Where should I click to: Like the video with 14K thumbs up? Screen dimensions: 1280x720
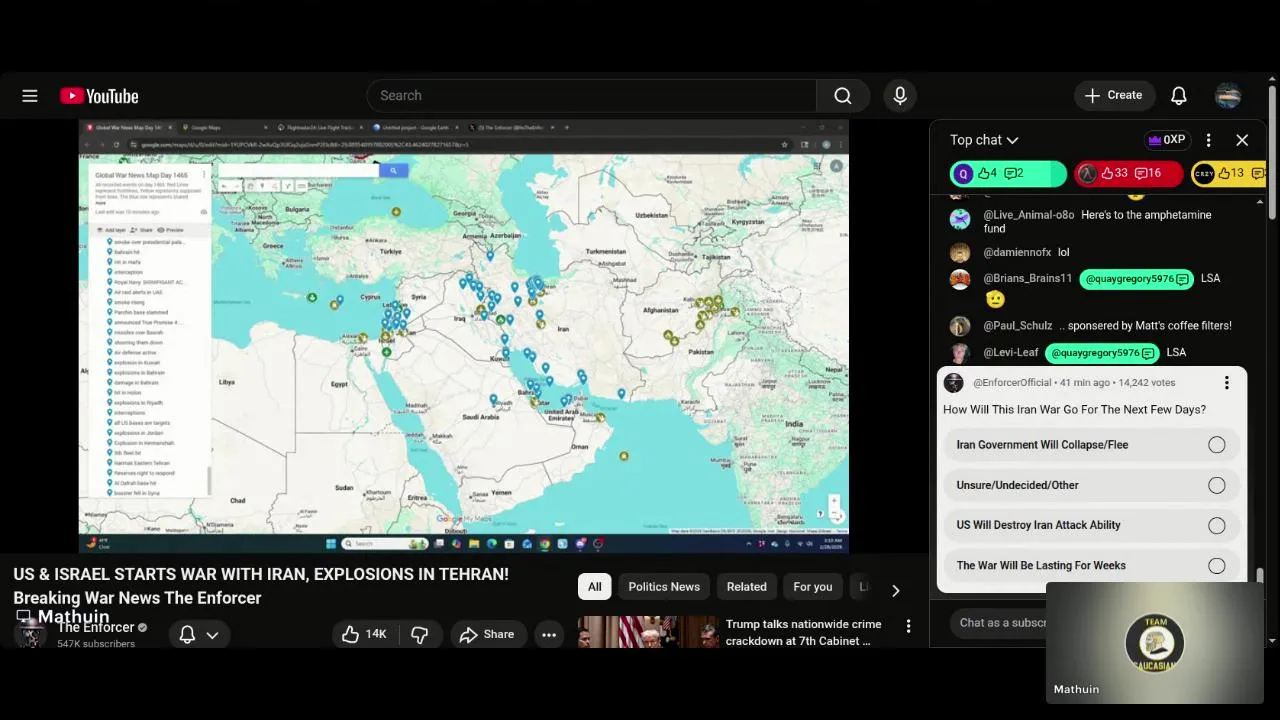pyautogui.click(x=365, y=634)
